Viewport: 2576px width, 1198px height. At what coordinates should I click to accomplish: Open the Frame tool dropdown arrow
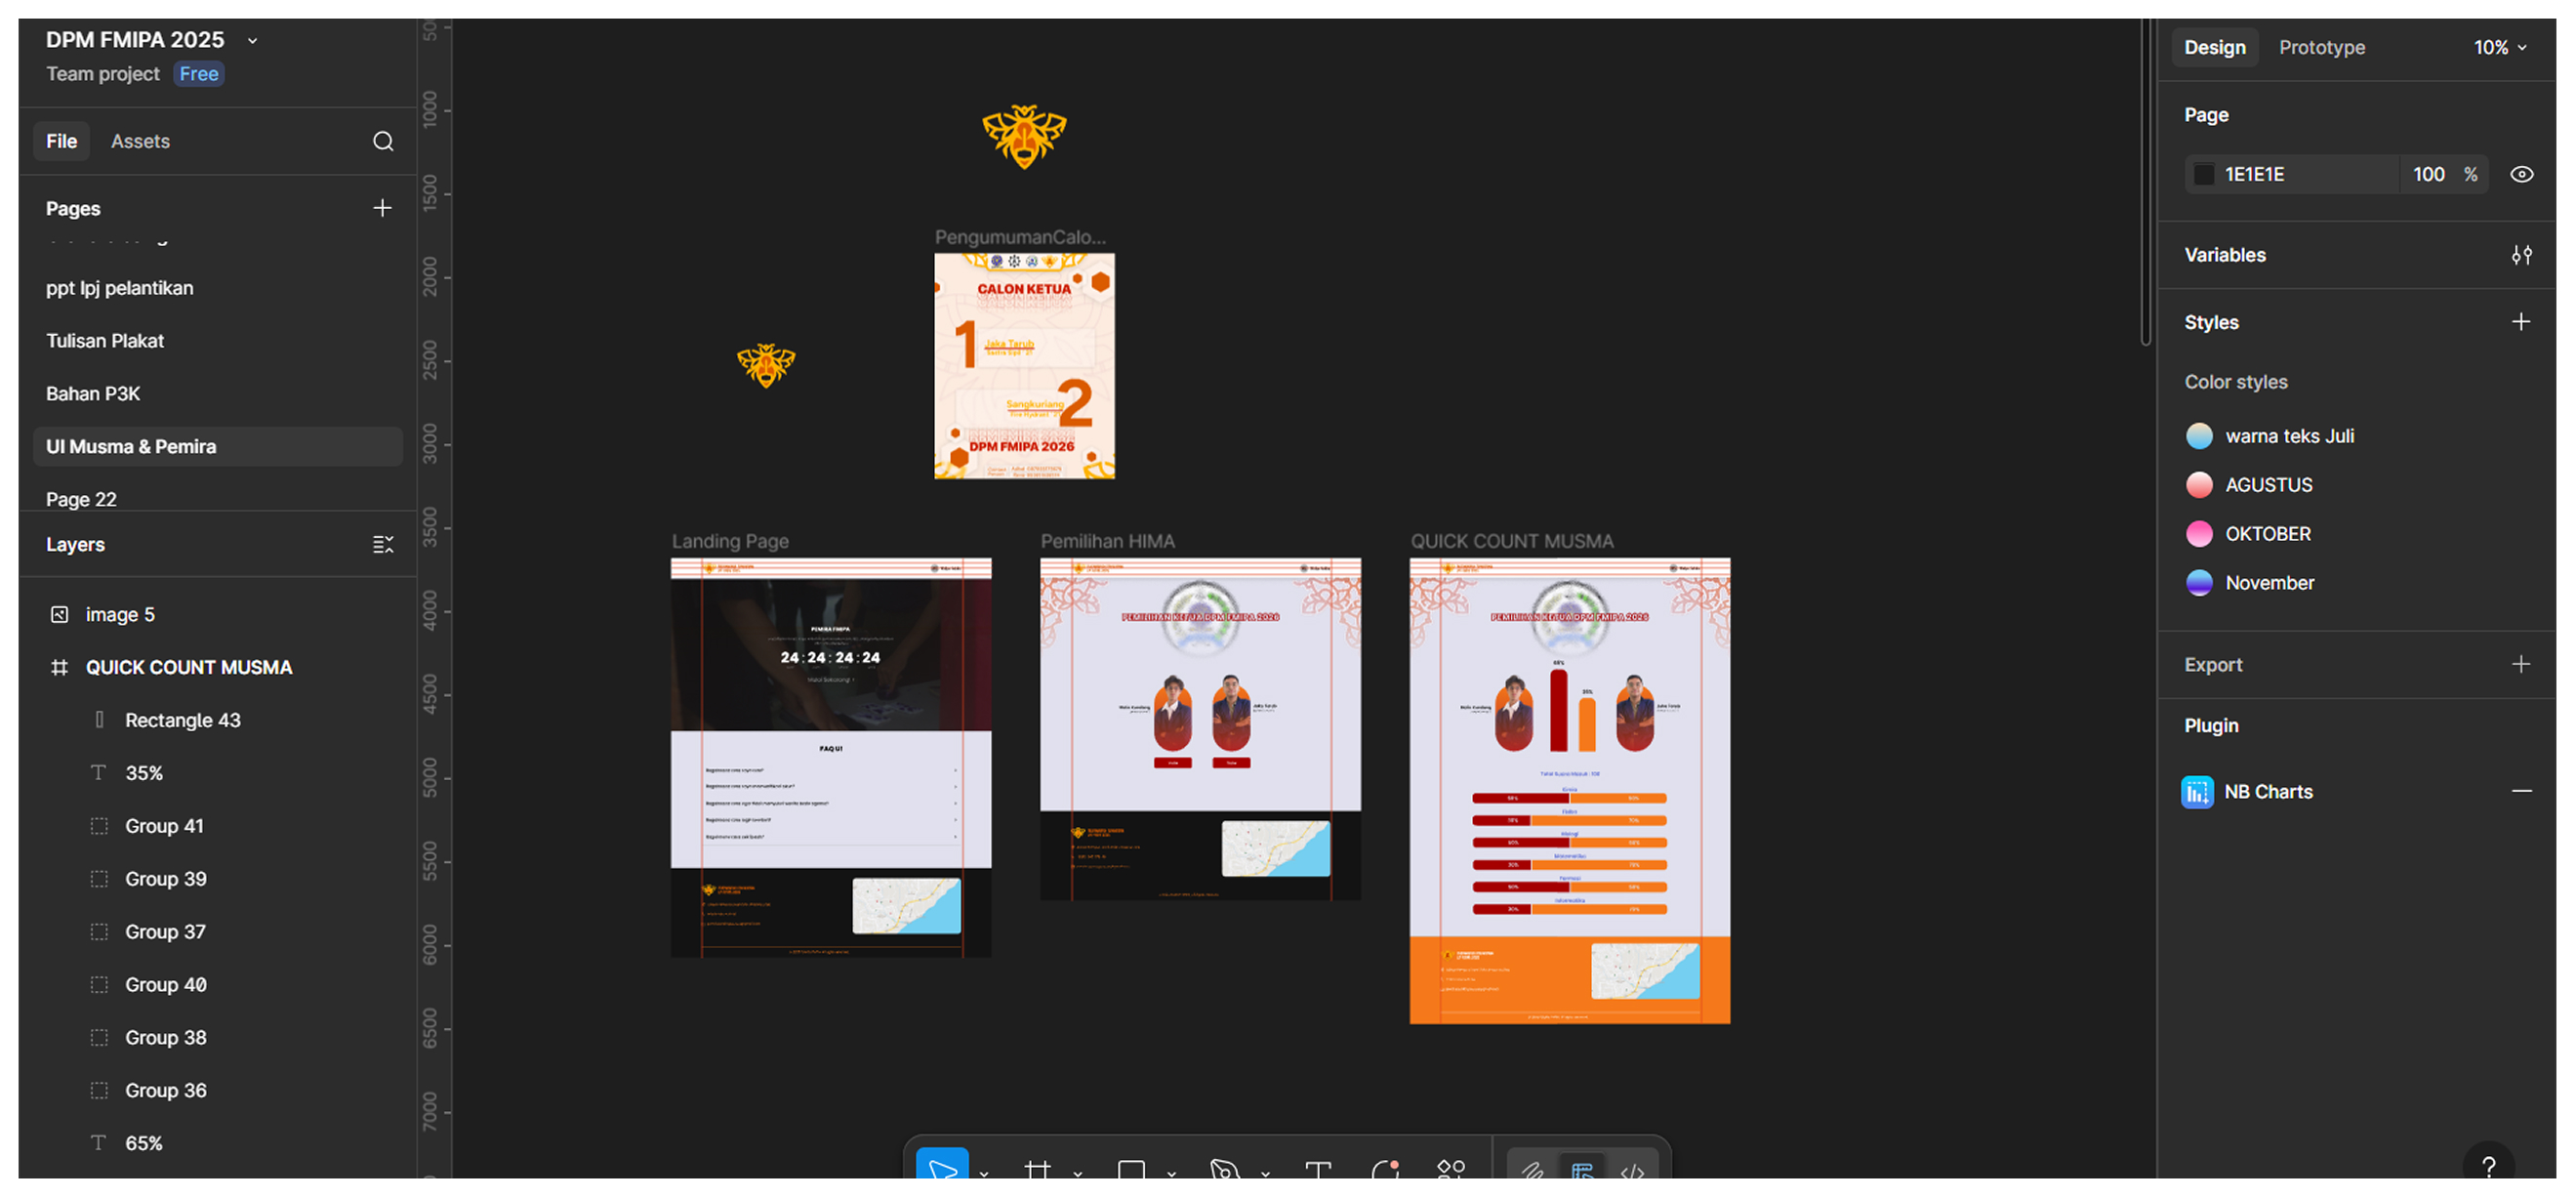click(x=1078, y=1173)
